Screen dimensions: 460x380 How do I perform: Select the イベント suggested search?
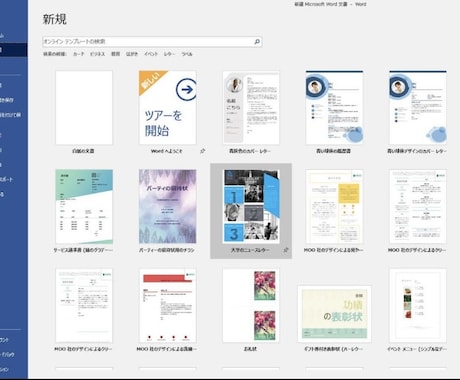pyautogui.click(x=151, y=54)
